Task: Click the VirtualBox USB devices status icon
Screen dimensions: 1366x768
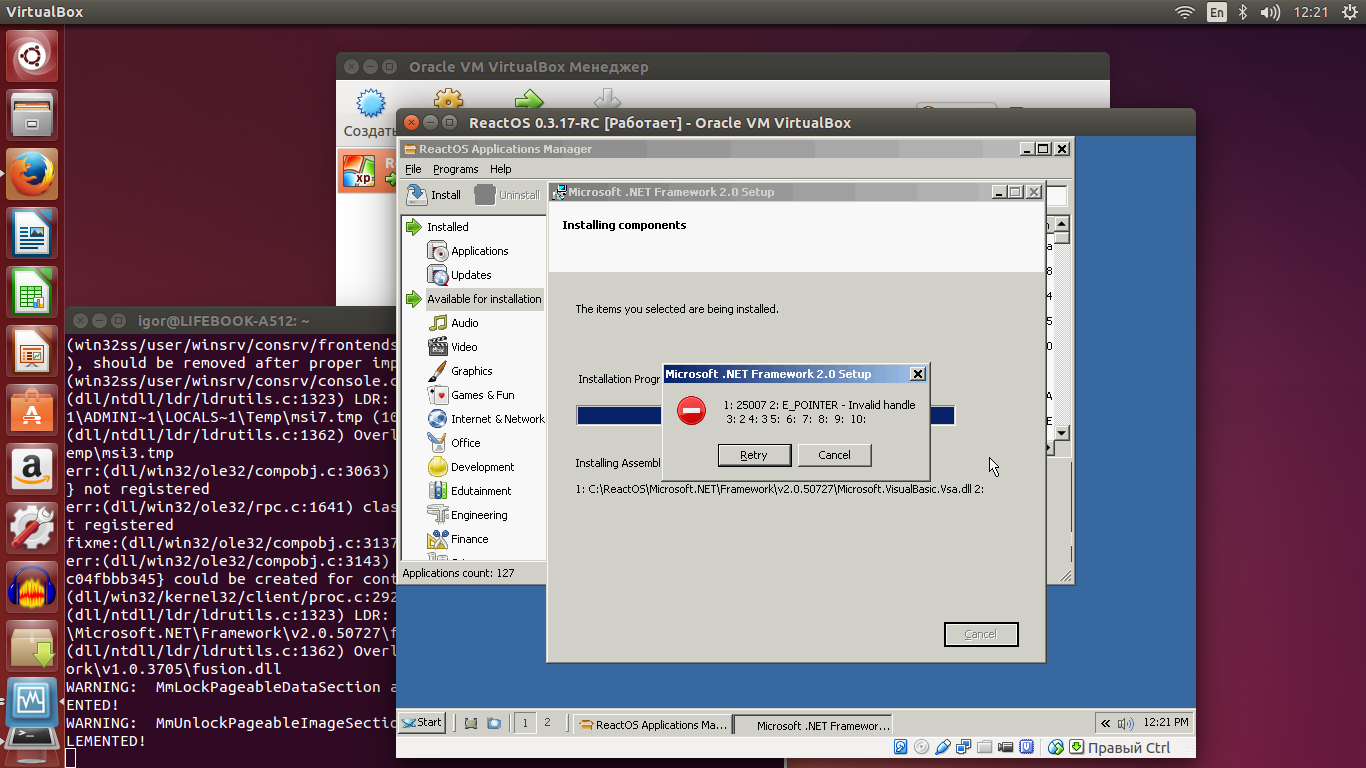Action: [943, 747]
